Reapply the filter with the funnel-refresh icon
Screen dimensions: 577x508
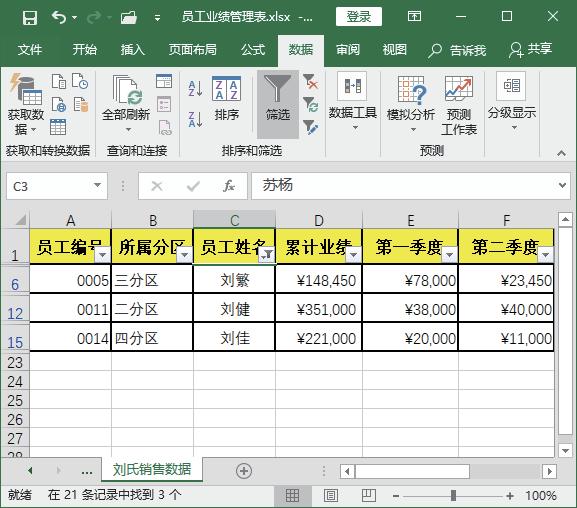tap(311, 105)
